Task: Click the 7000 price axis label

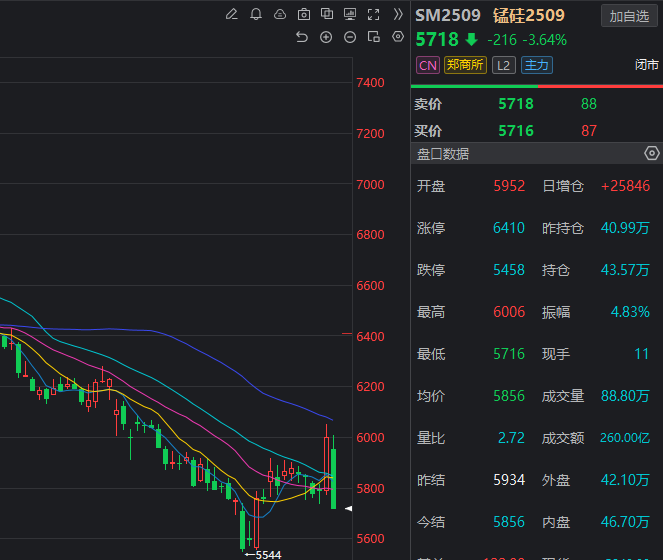Action: [x=370, y=185]
